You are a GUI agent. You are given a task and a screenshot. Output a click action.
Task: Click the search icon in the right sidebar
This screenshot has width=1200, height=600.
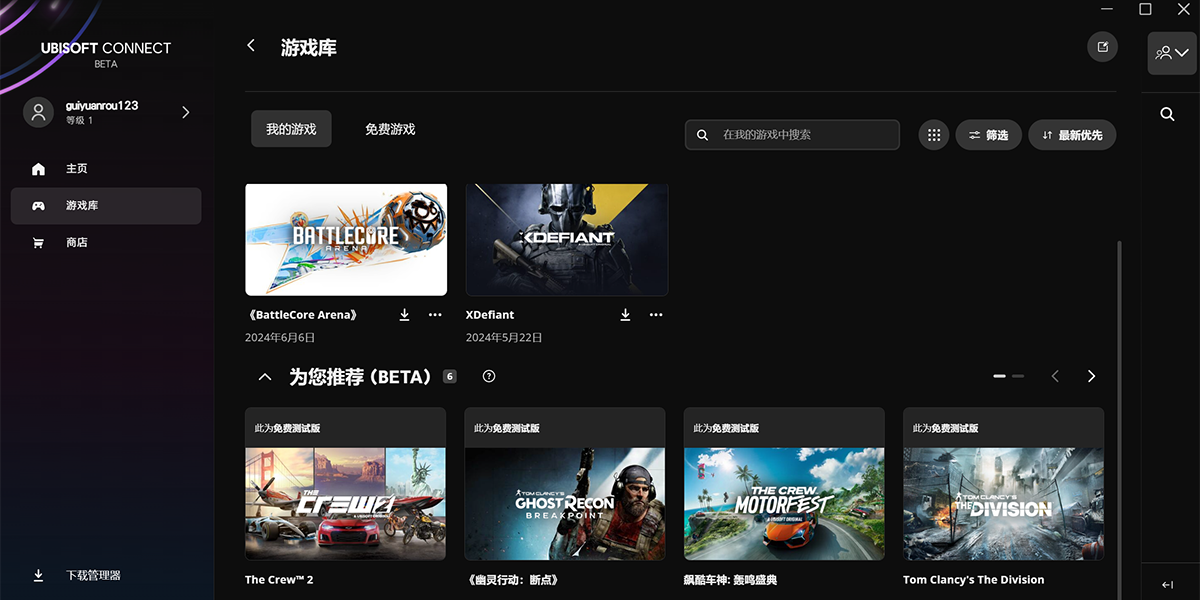[x=1167, y=114]
